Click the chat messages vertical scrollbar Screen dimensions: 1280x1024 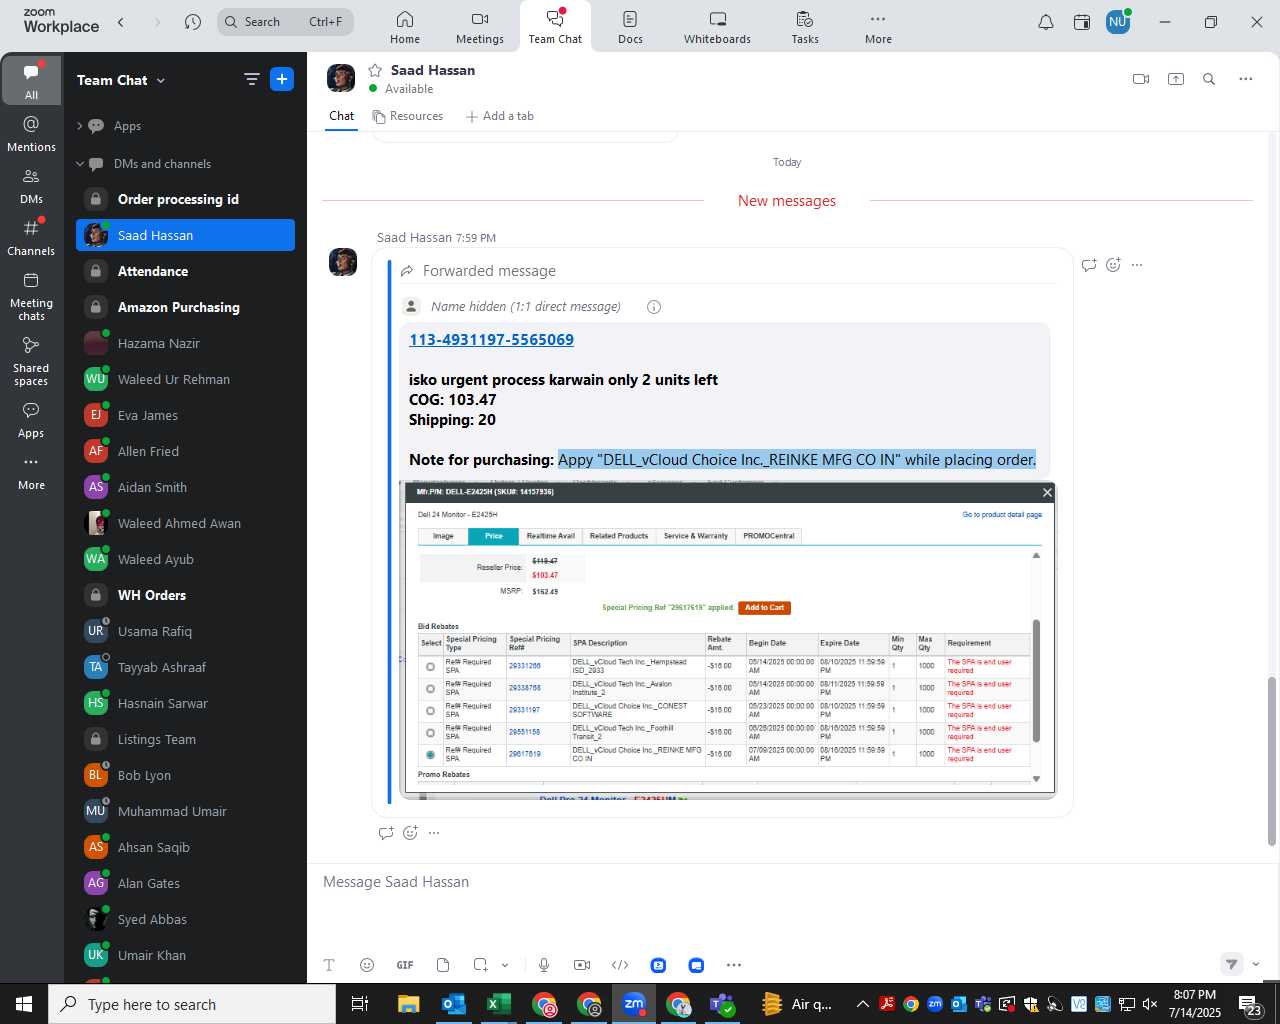[x=1272, y=761]
